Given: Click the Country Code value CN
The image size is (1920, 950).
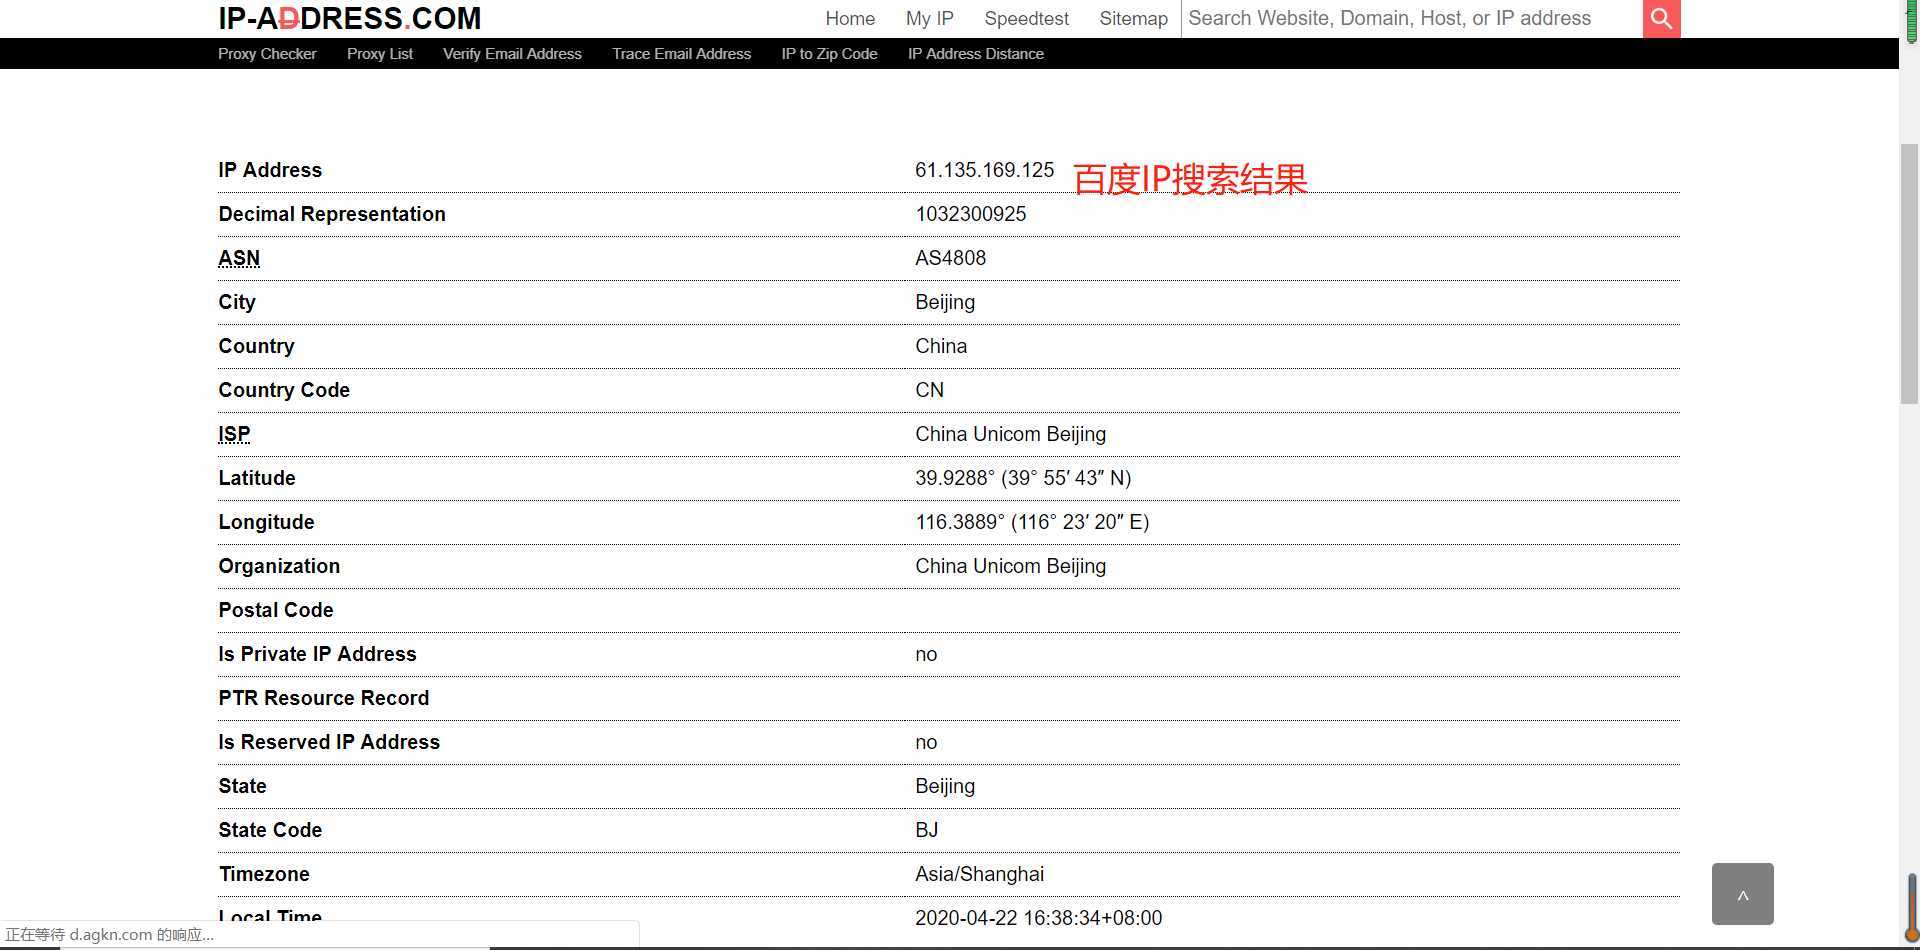Looking at the screenshot, I should pos(929,390).
